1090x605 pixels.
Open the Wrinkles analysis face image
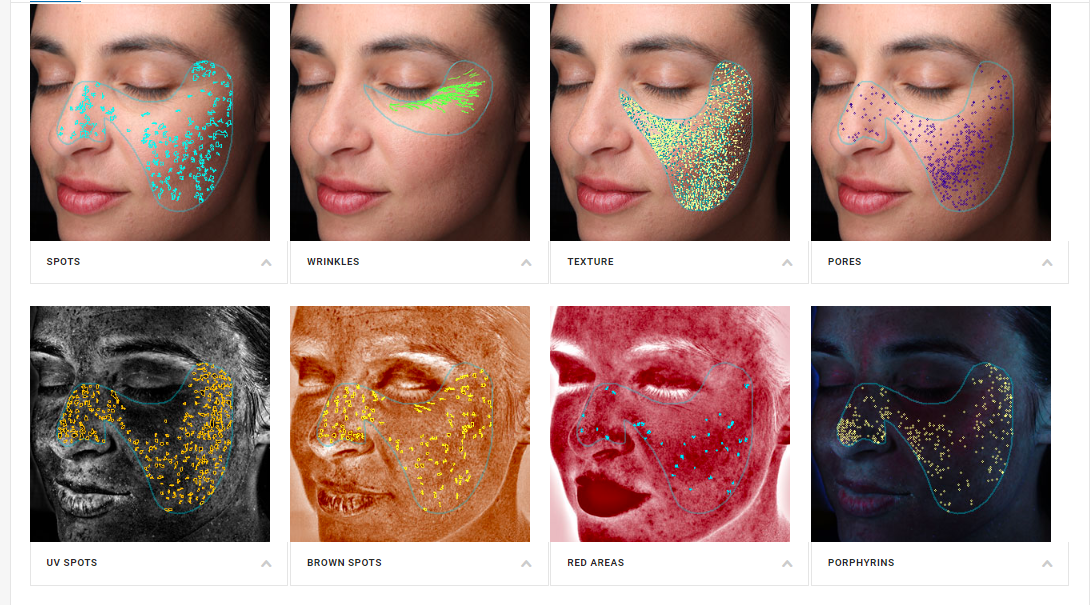(x=410, y=122)
